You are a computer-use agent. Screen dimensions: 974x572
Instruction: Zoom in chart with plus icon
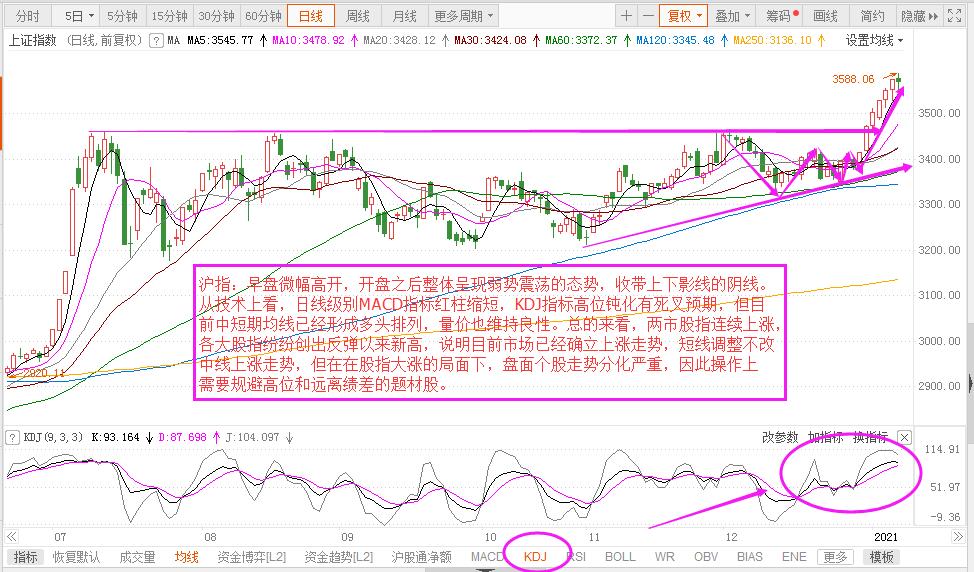pos(626,16)
